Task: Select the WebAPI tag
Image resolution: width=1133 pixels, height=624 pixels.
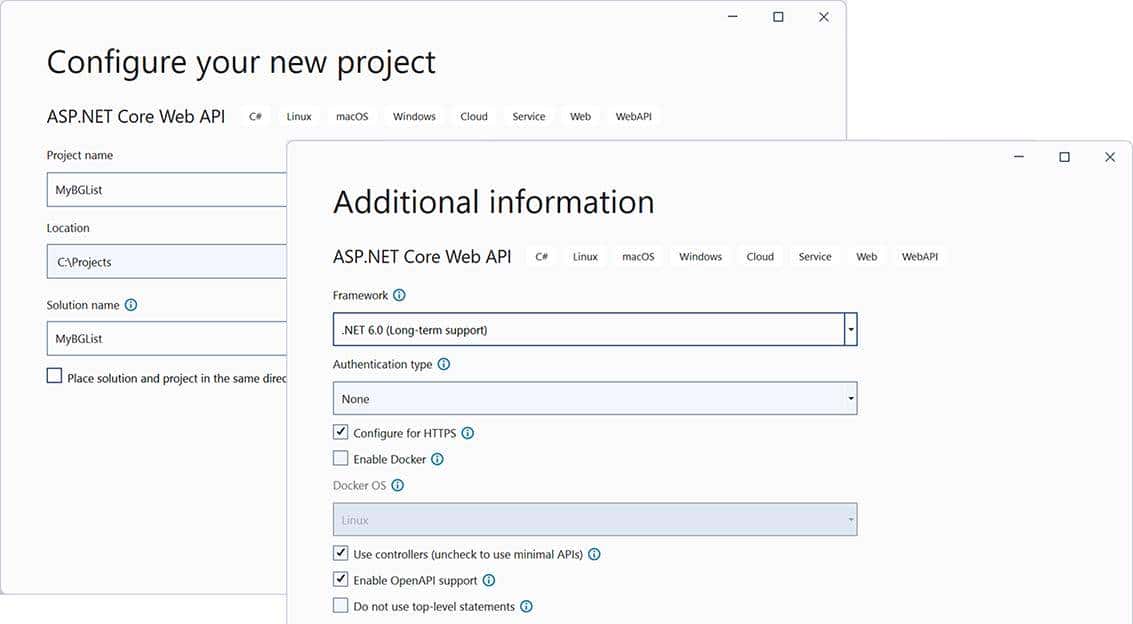Action: tap(919, 256)
